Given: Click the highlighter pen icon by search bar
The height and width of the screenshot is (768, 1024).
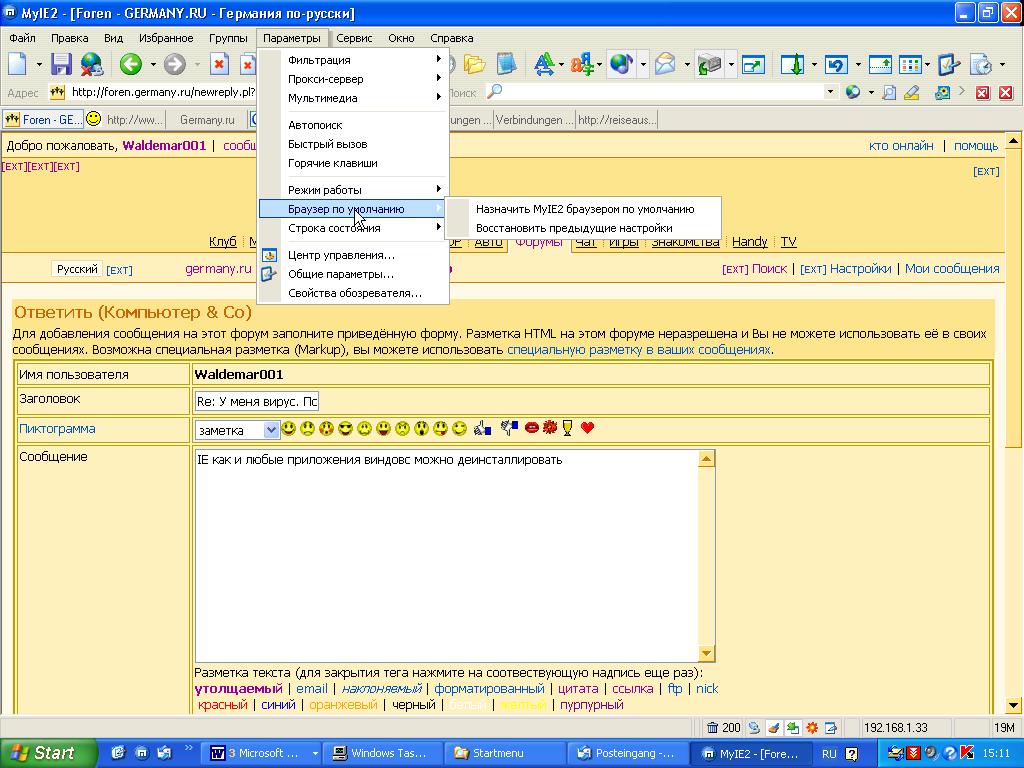Looking at the screenshot, I should point(912,93).
